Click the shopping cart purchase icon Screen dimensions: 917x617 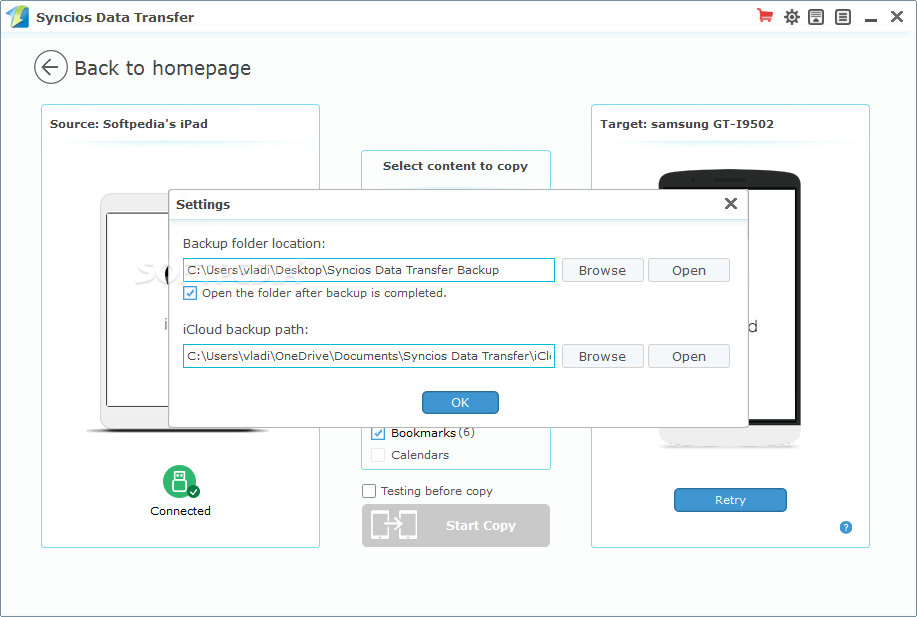coord(764,16)
